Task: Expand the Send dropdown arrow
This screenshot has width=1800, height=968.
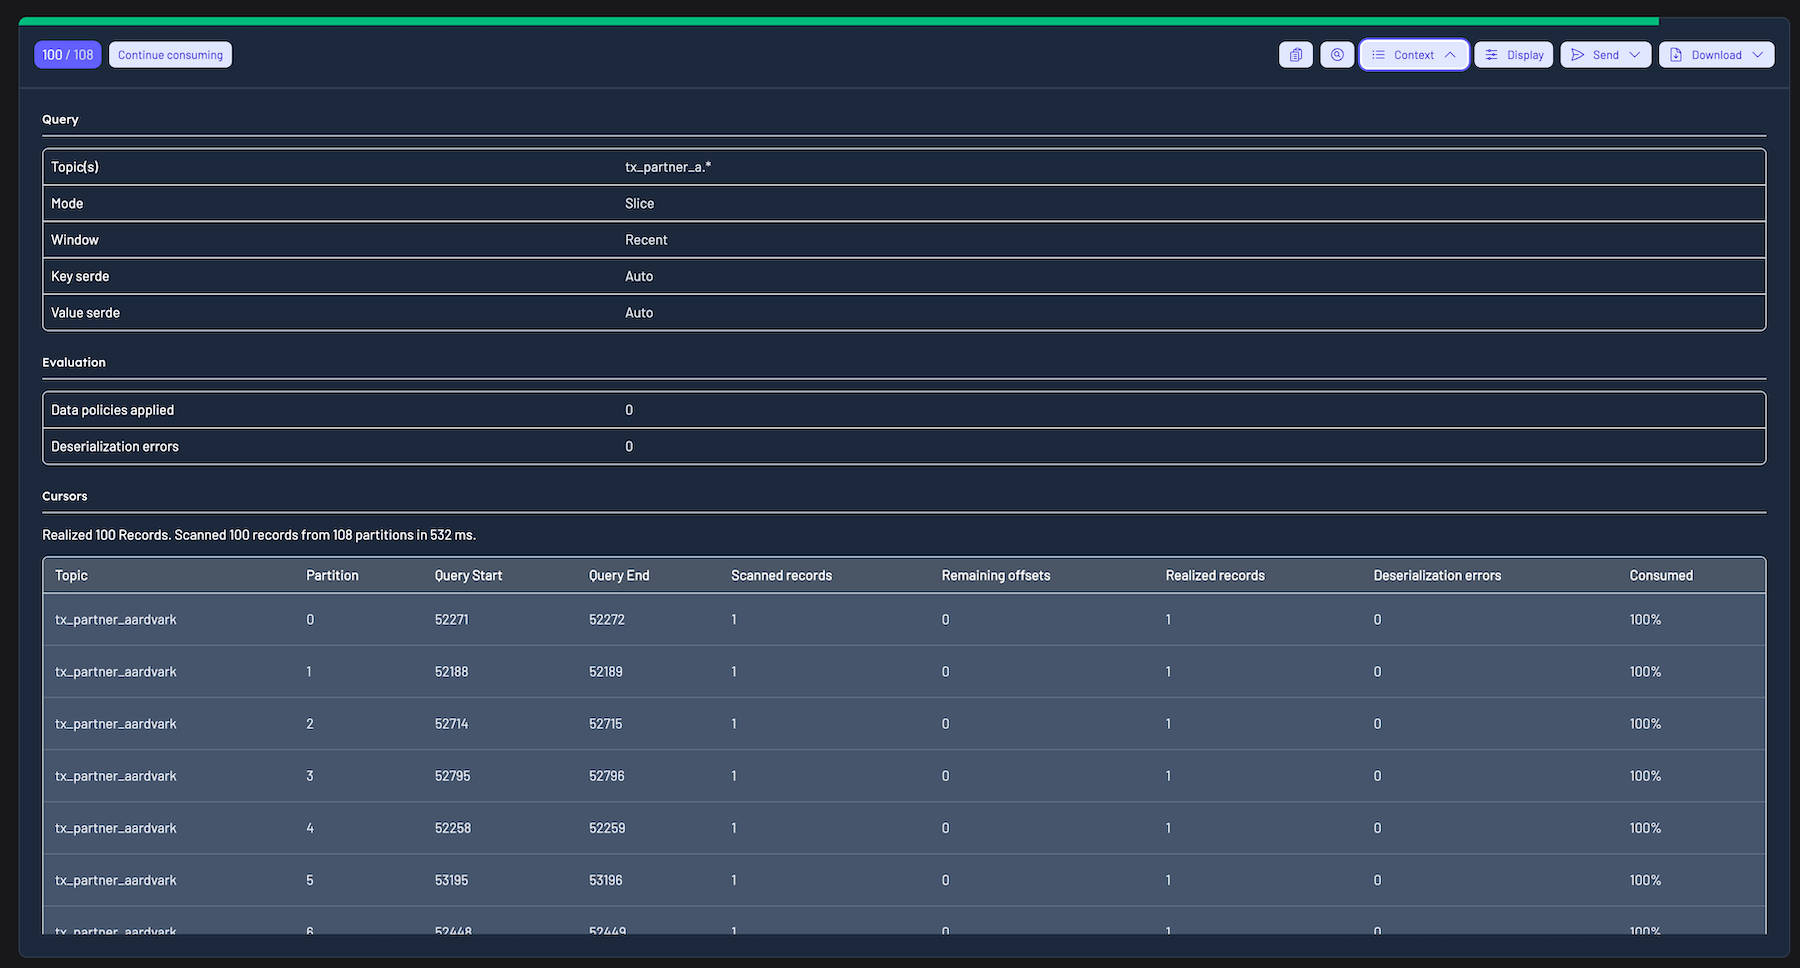Action: click(x=1635, y=55)
